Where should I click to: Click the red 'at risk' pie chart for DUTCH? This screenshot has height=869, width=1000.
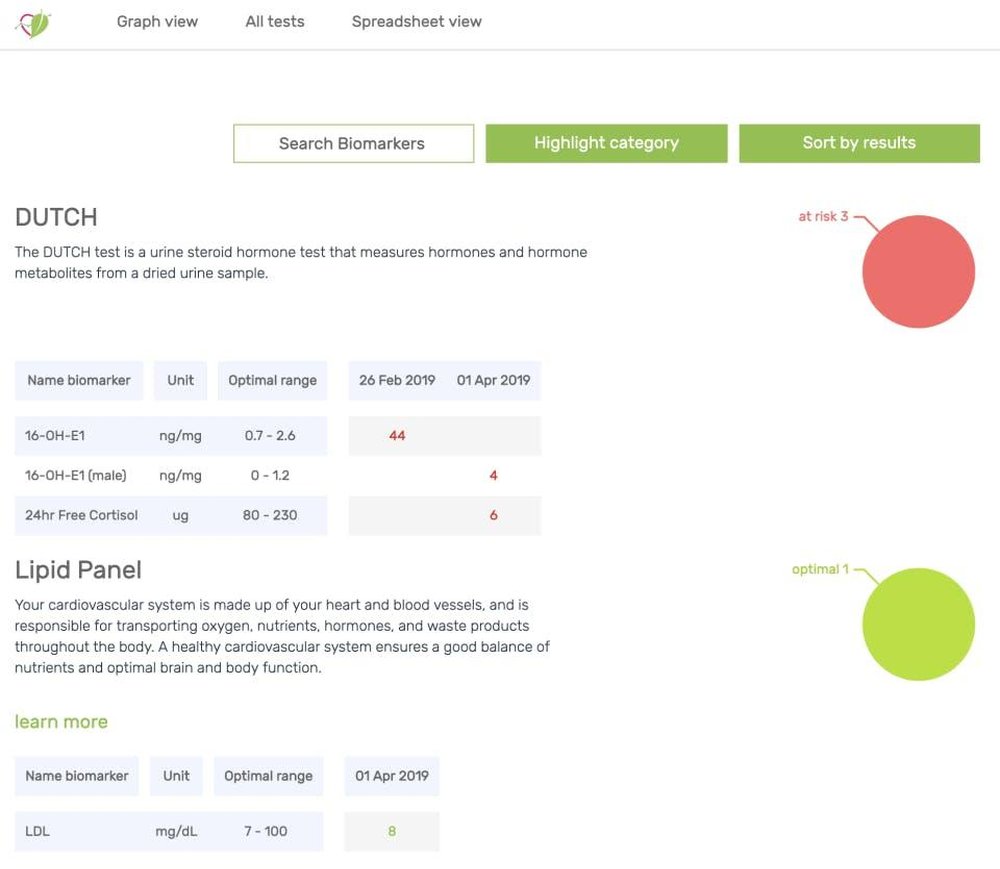click(x=918, y=270)
